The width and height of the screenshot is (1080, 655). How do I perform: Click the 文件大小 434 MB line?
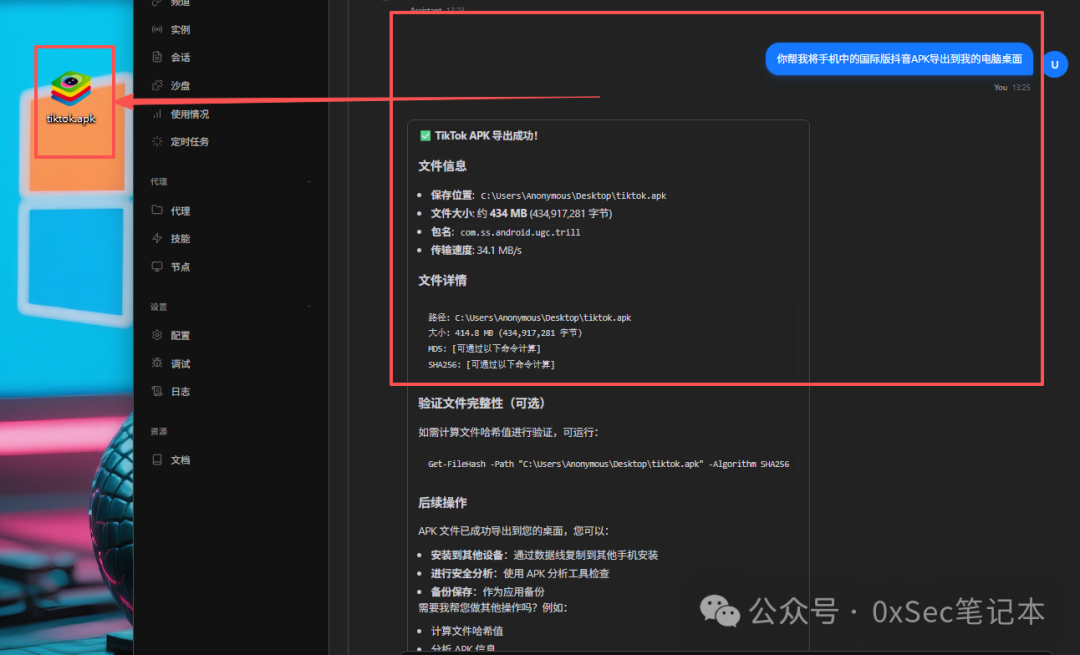(521, 214)
